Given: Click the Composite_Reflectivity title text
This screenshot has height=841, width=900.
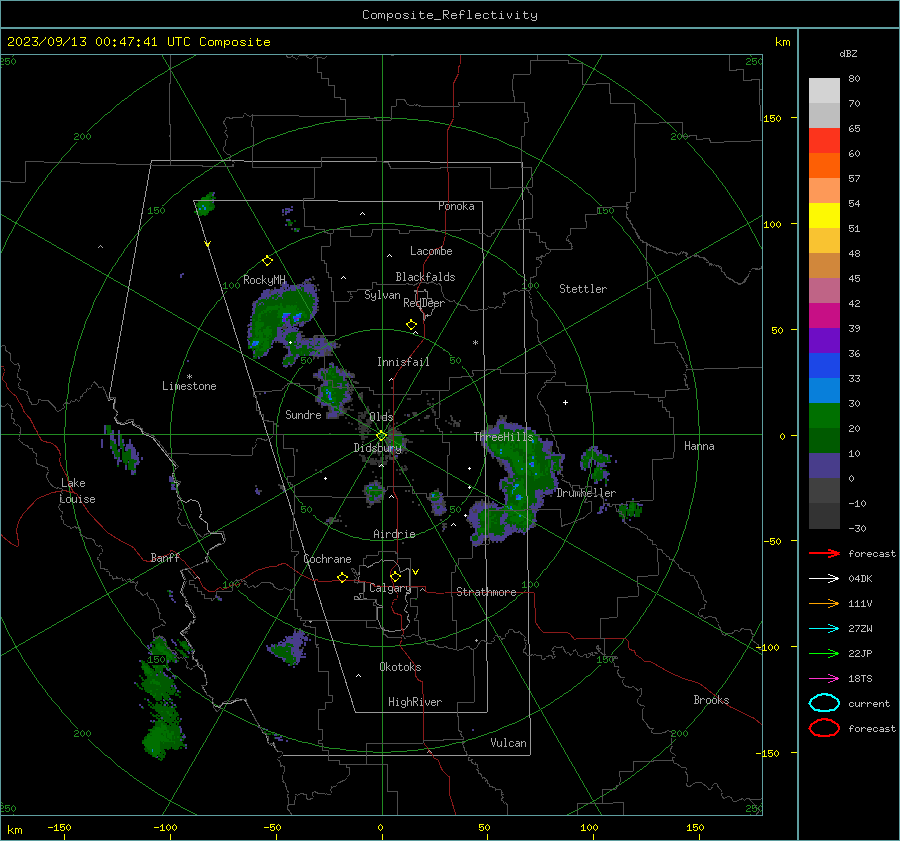Looking at the screenshot, I should (x=450, y=15).
